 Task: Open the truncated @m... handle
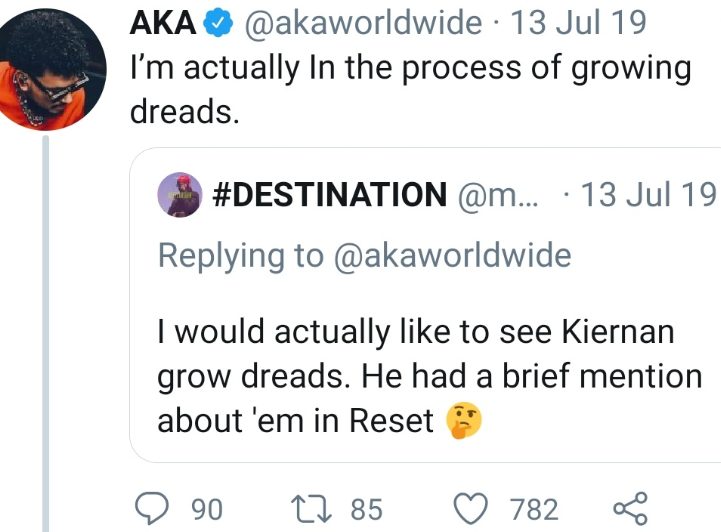pos(497,195)
